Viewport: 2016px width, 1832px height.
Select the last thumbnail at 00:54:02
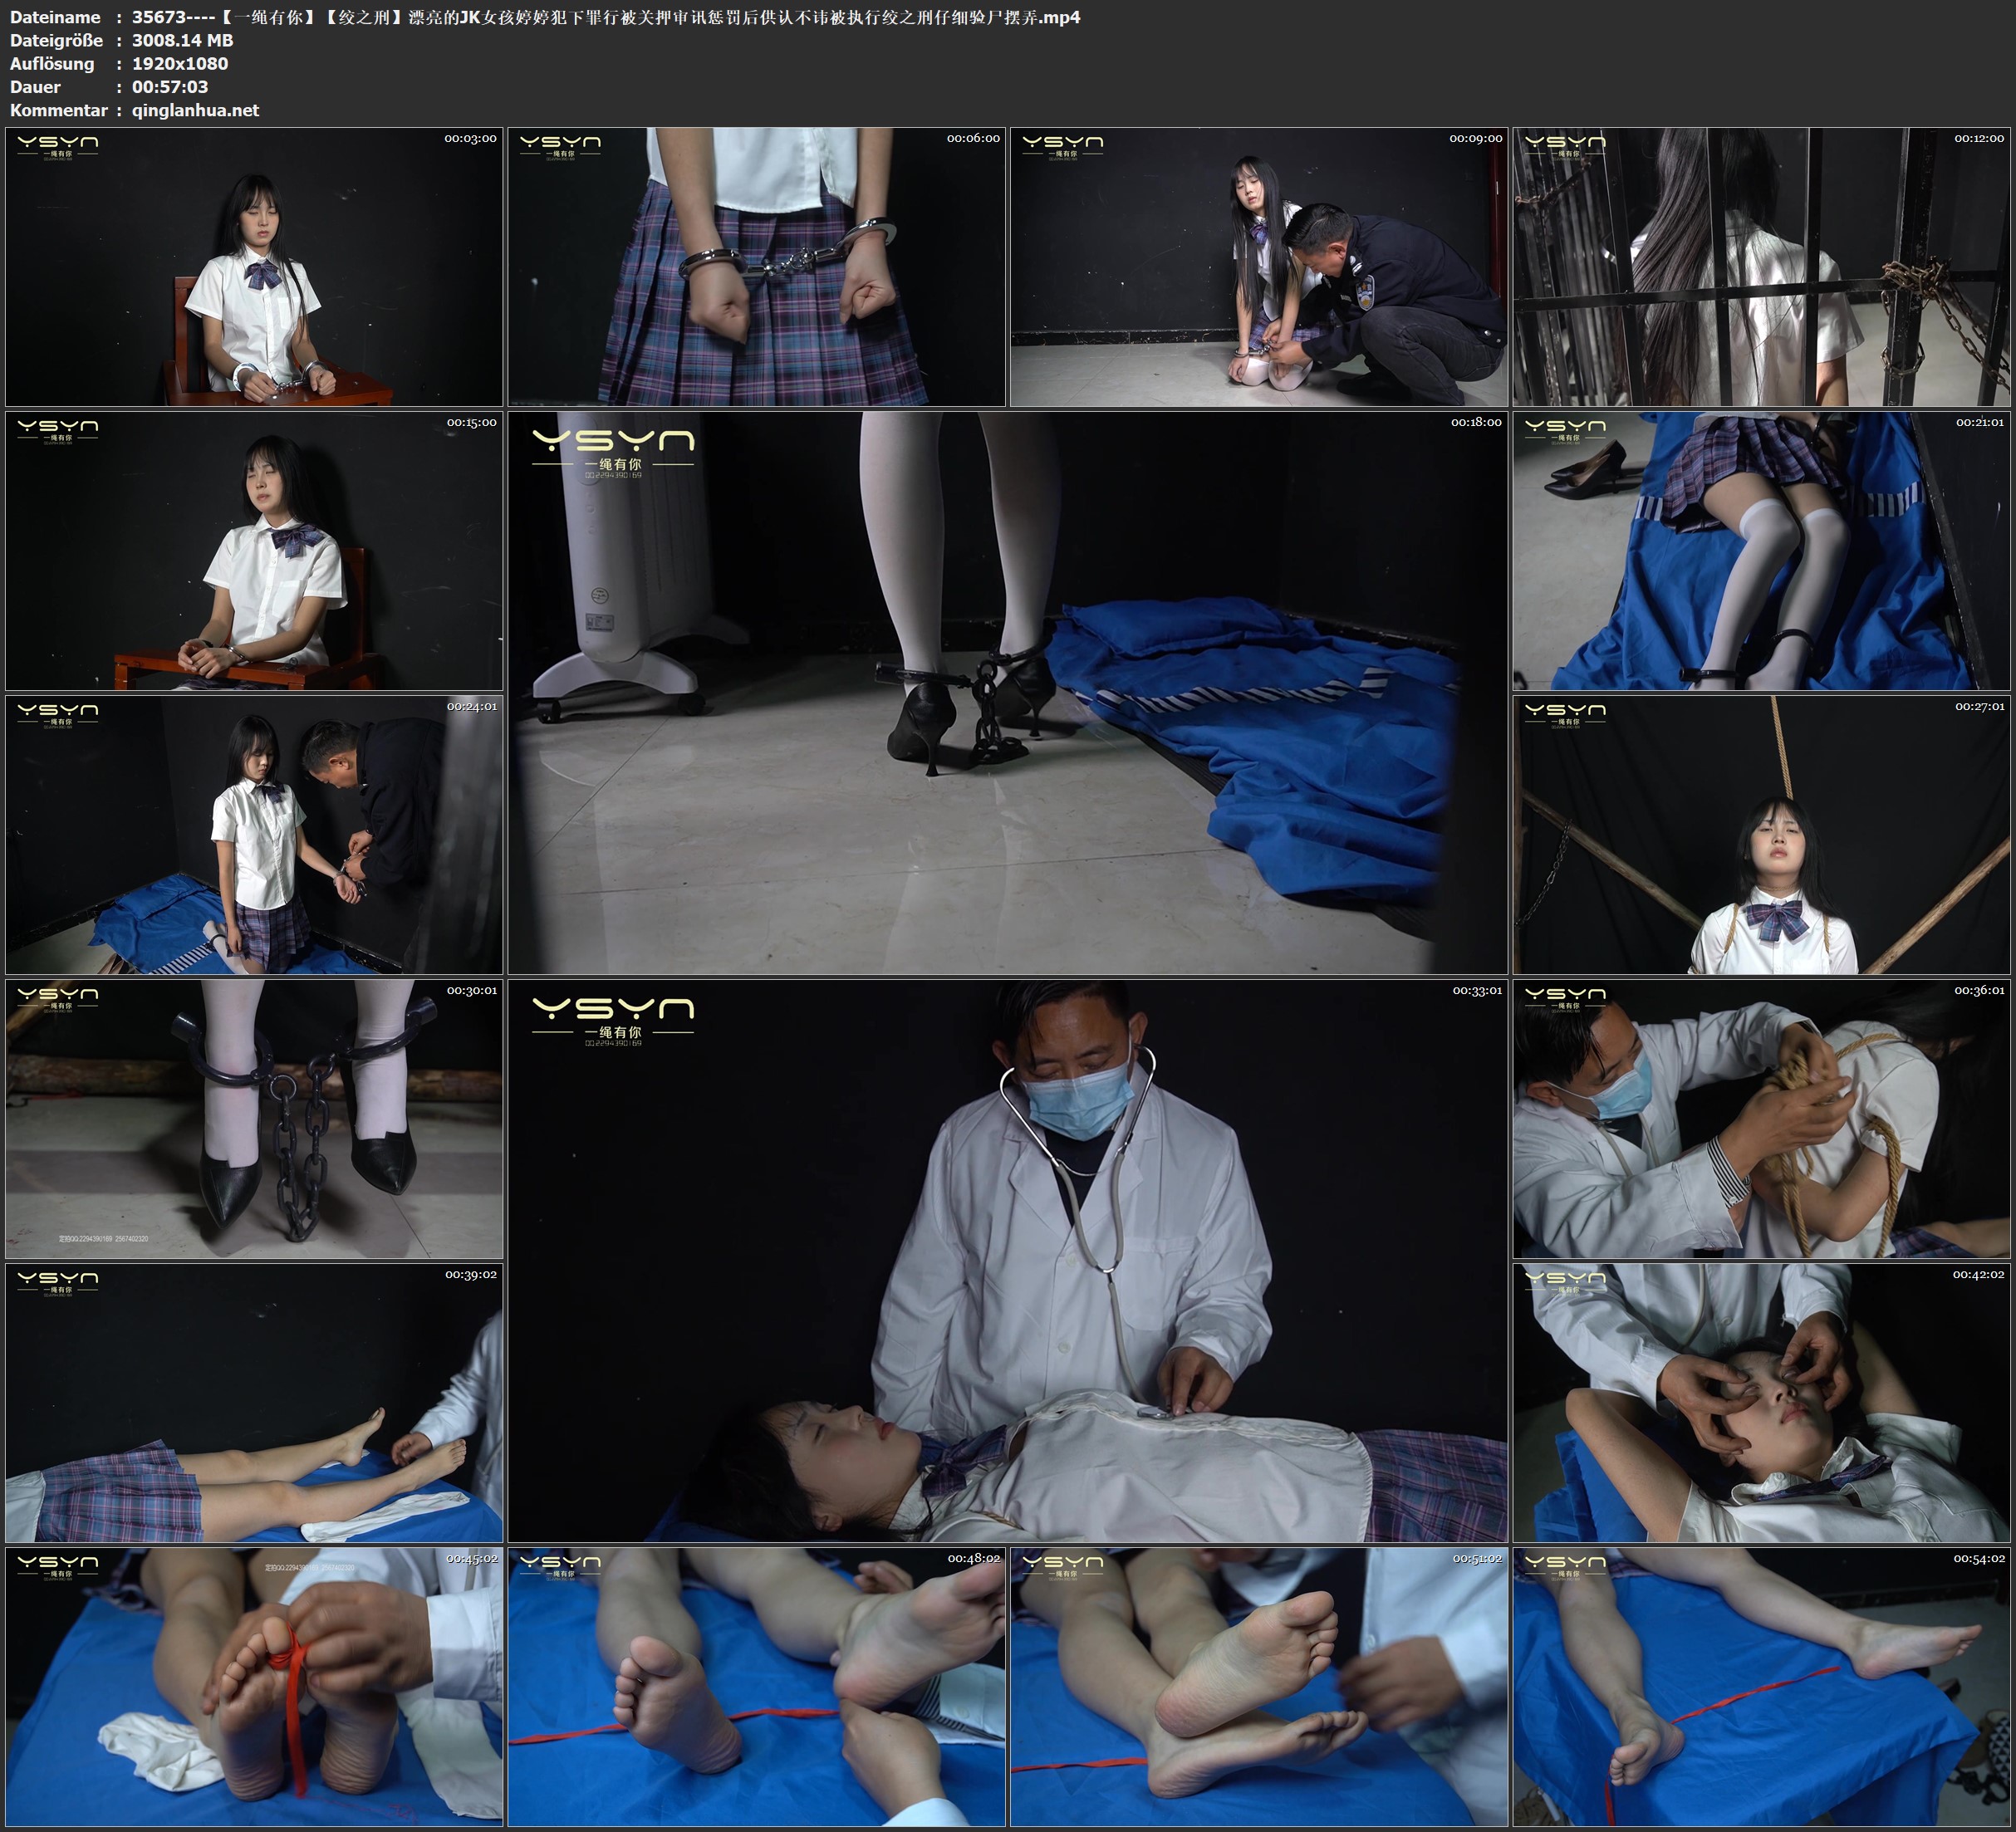click(1762, 1687)
